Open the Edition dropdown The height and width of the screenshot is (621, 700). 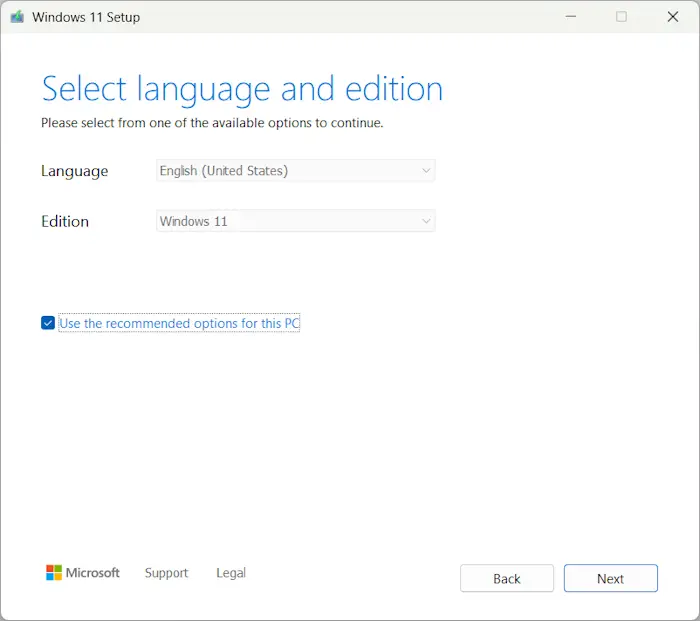[x=296, y=221]
